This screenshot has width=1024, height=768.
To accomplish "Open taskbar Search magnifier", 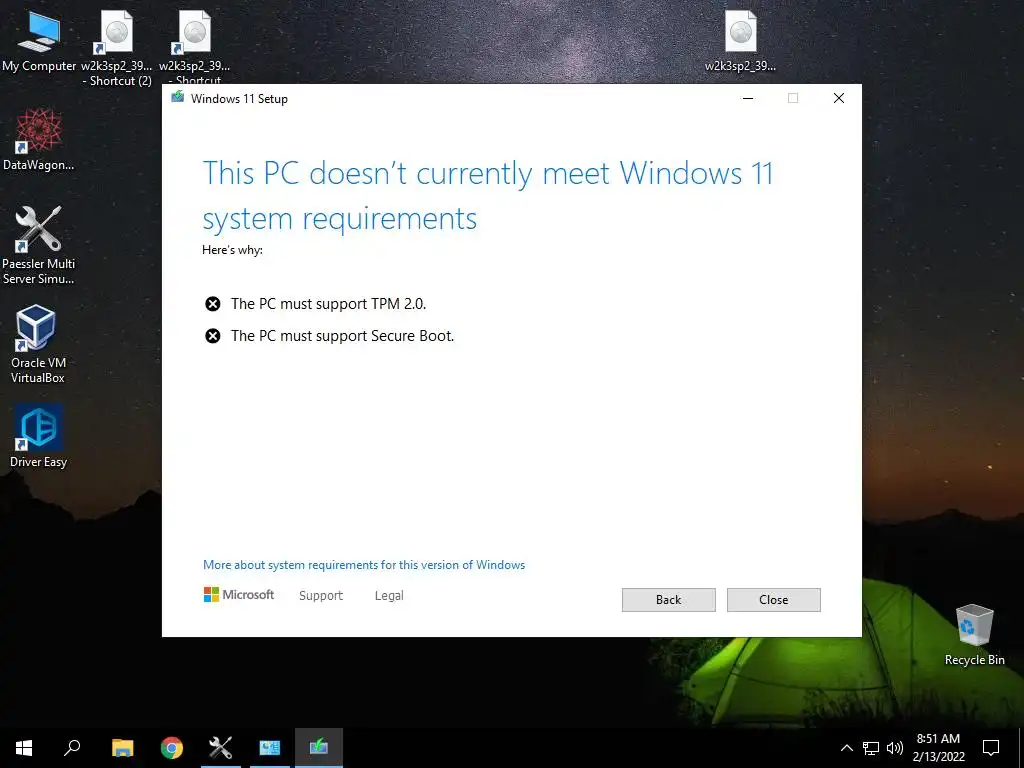I will pos(72,748).
